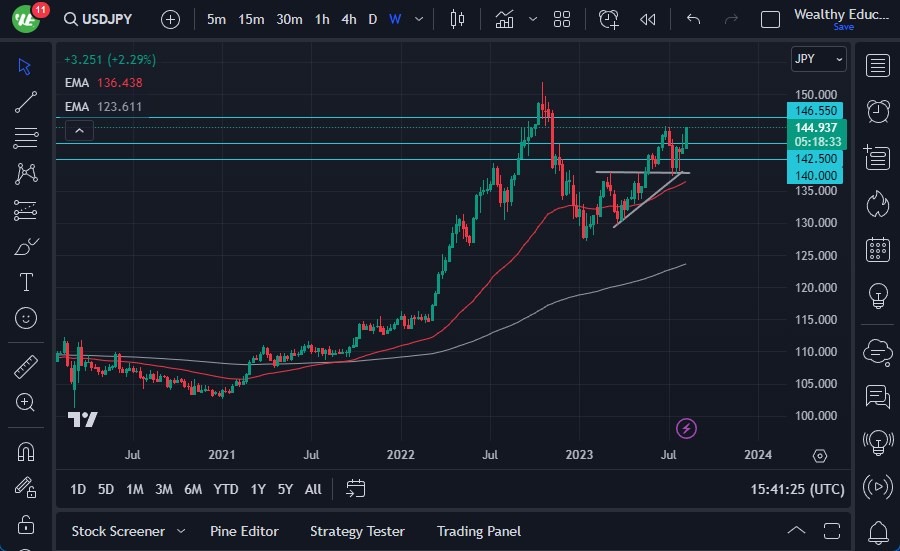Switch to the Strategy Tester tab
This screenshot has height=551, width=900.
tap(357, 531)
